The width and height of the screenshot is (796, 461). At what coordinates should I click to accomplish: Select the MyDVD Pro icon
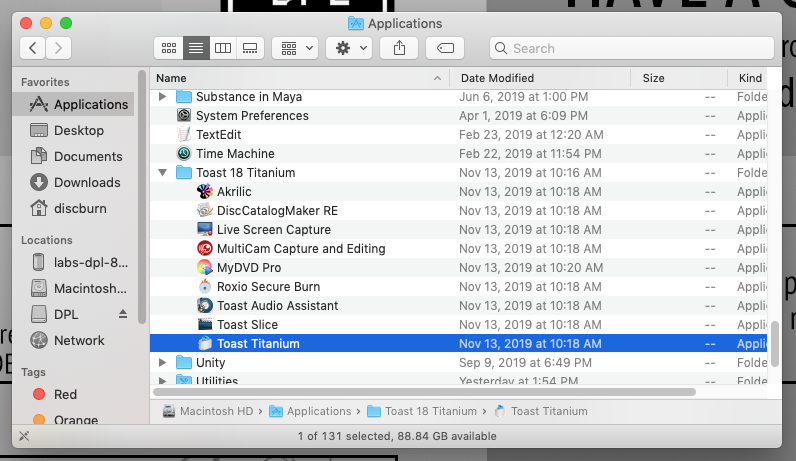tap(205, 268)
